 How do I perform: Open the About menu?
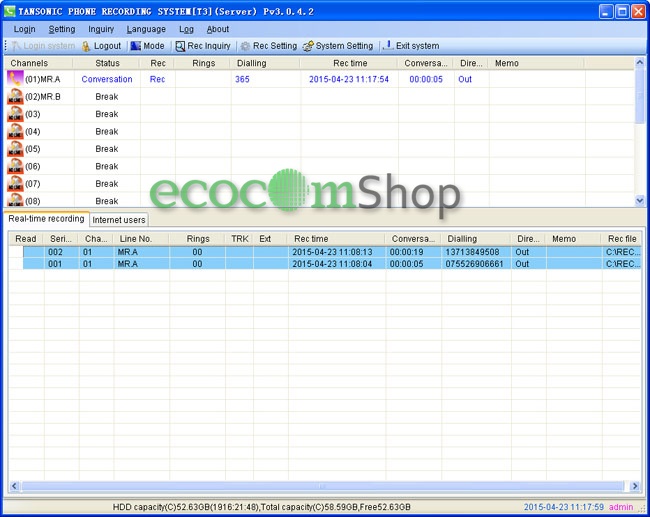click(x=218, y=29)
